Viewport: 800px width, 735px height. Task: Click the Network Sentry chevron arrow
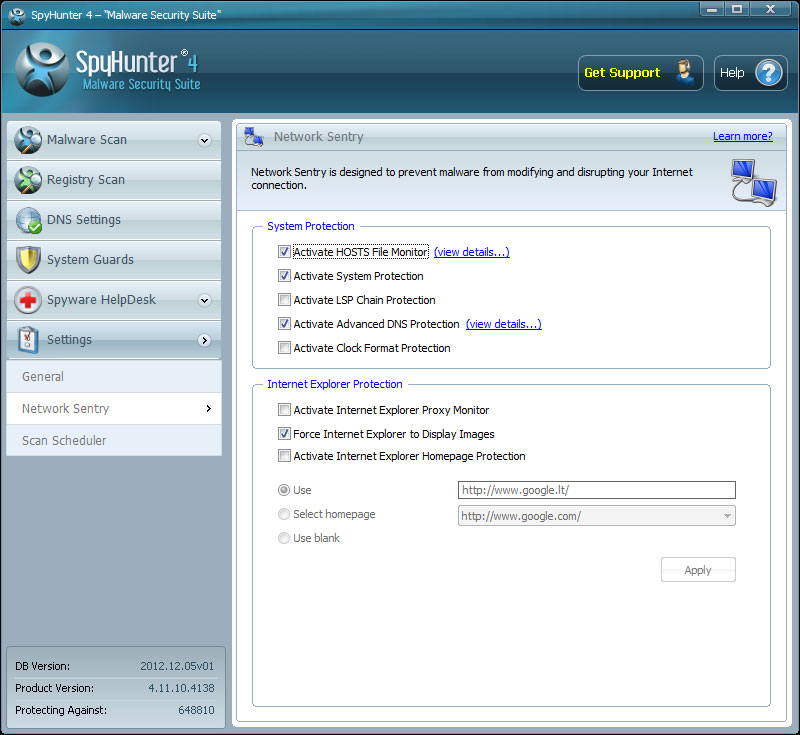(208, 409)
